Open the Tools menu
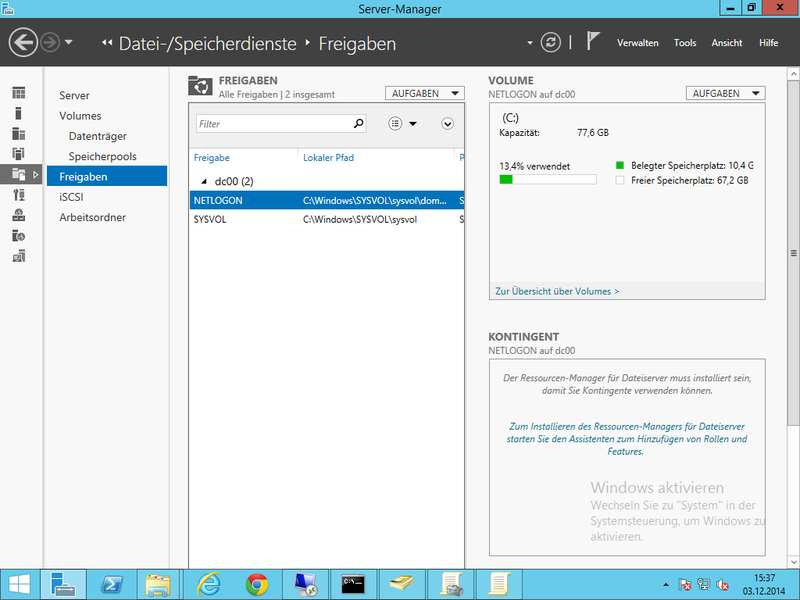Viewport: 800px width, 600px height. point(685,43)
